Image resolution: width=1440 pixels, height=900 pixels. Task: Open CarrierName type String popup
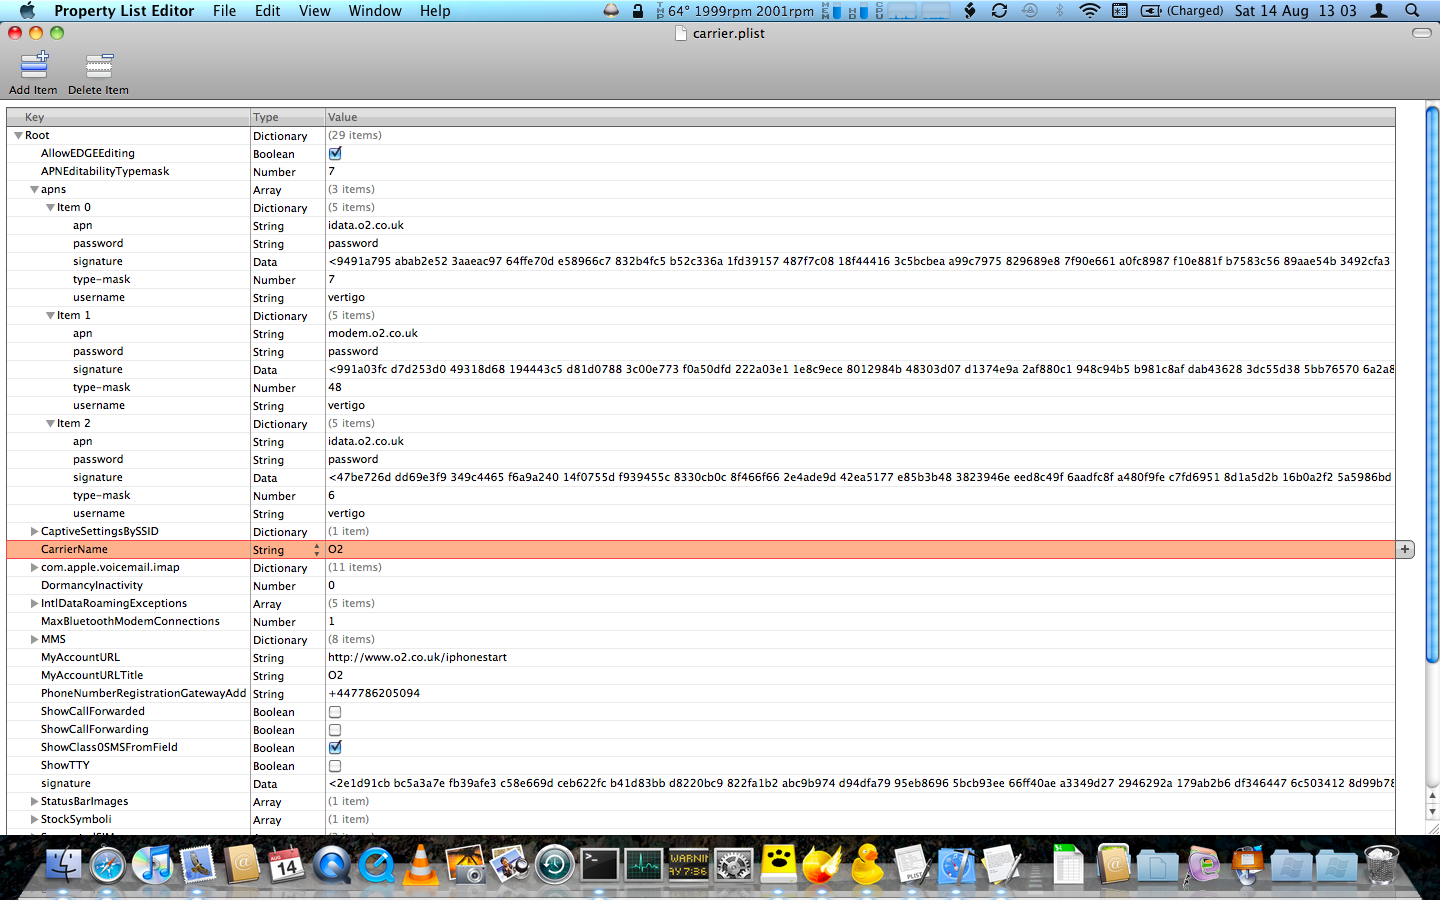coord(287,549)
